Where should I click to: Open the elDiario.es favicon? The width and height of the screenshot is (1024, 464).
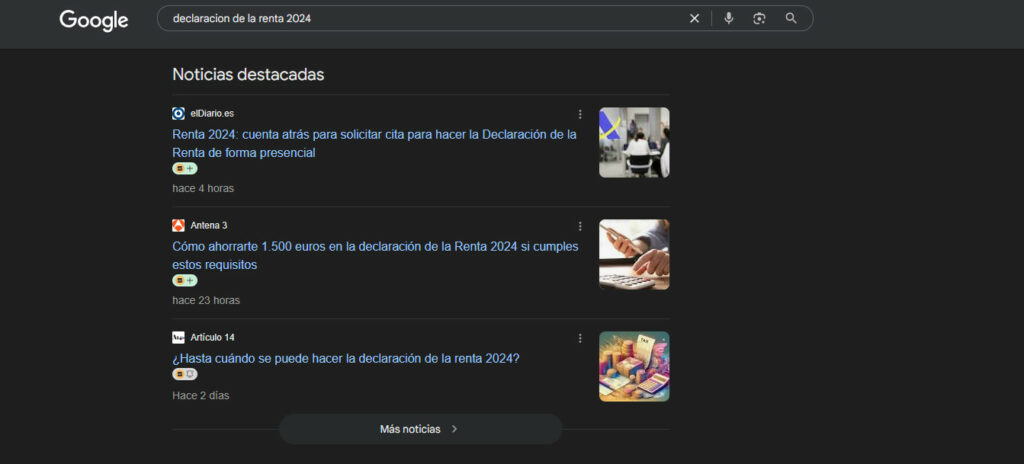pos(178,114)
